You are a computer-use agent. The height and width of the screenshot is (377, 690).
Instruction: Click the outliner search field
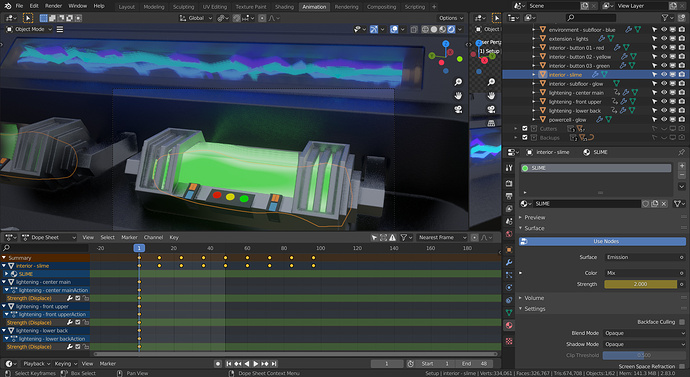(591, 18)
